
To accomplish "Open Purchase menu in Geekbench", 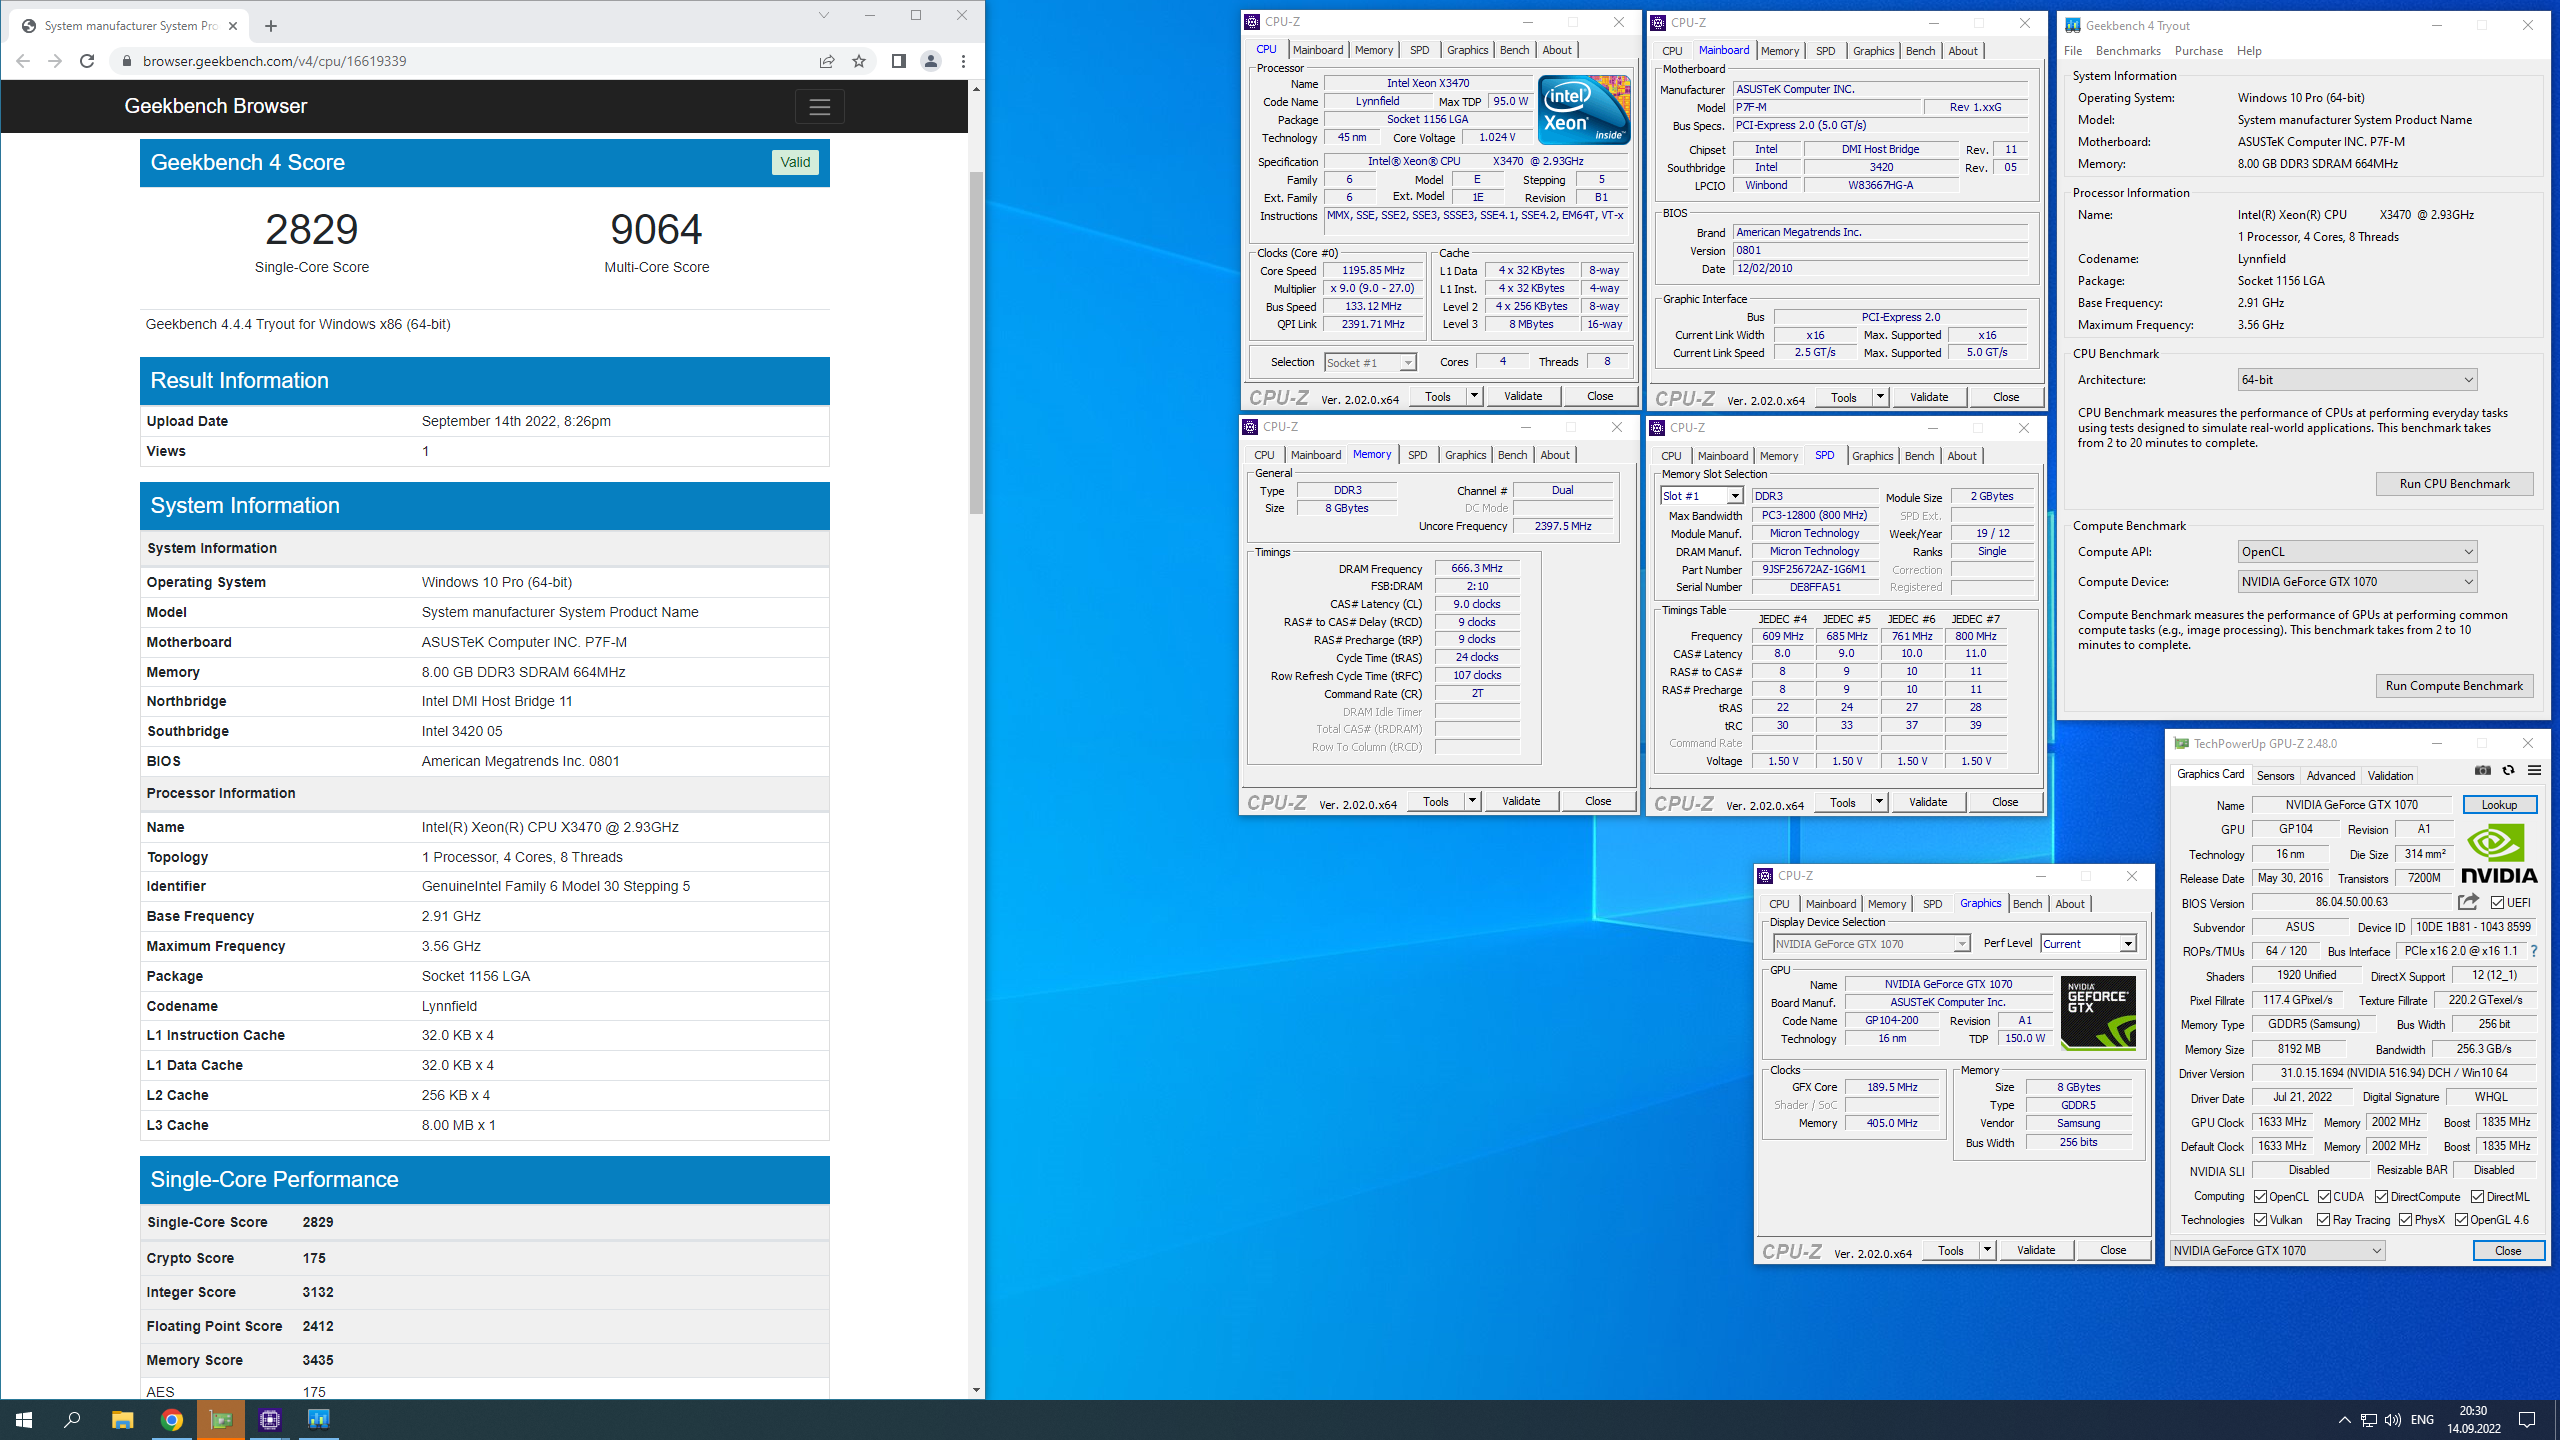I will tap(2199, 51).
